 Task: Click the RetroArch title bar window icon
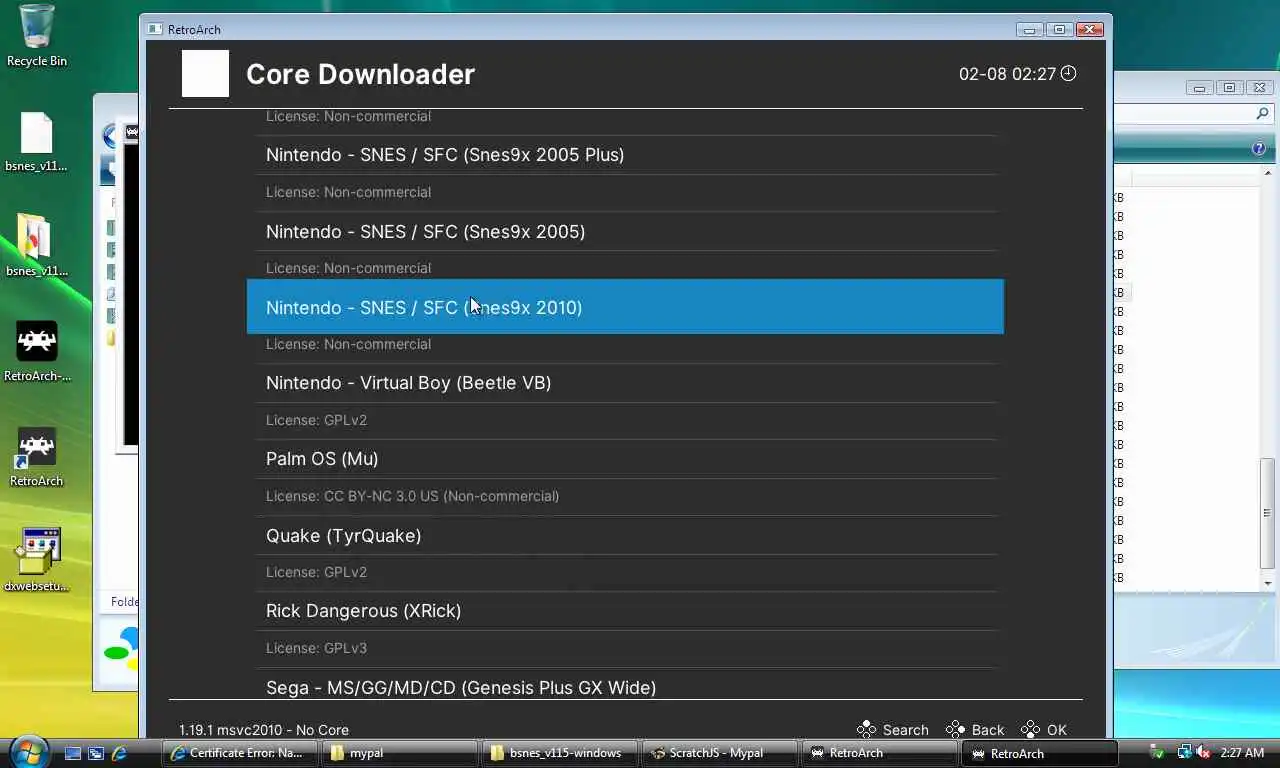point(153,29)
